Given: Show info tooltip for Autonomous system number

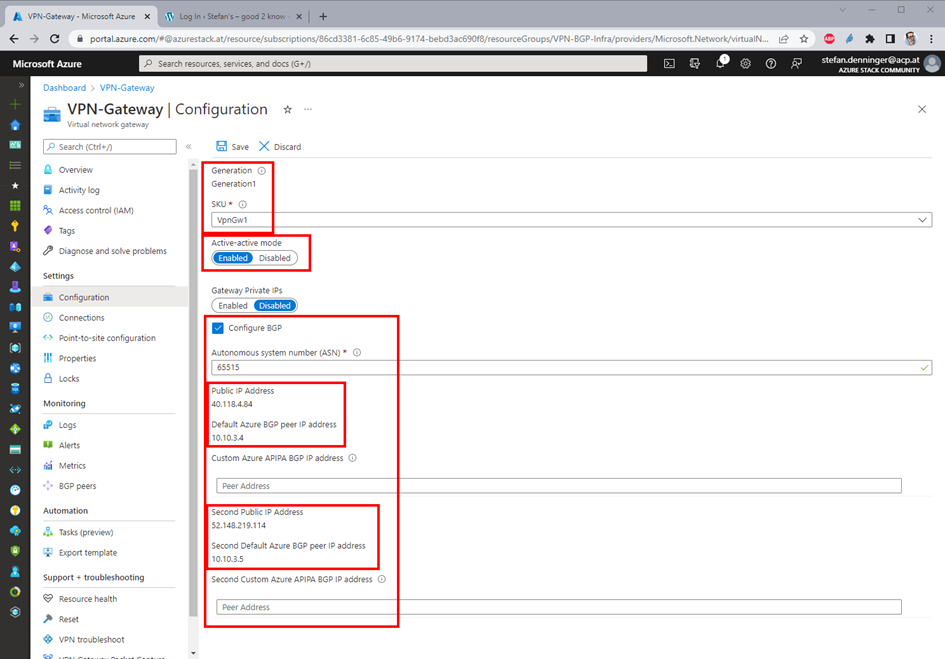Looking at the screenshot, I should pos(357,353).
